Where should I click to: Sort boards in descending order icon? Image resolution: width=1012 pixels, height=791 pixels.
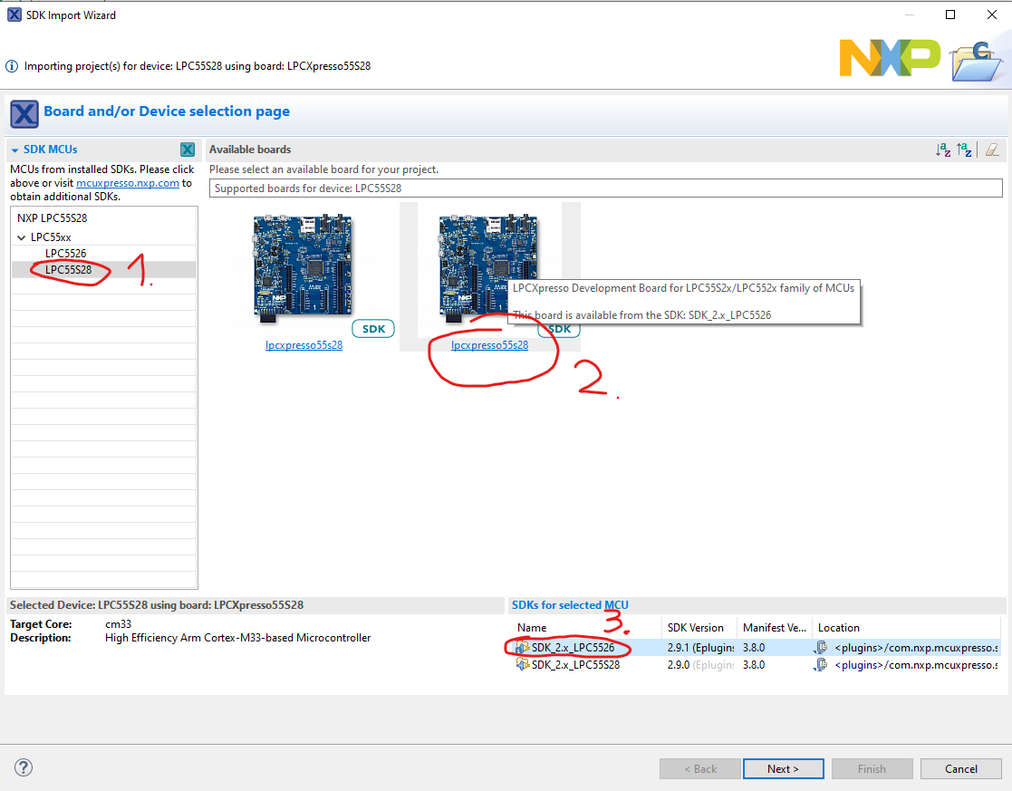click(964, 150)
